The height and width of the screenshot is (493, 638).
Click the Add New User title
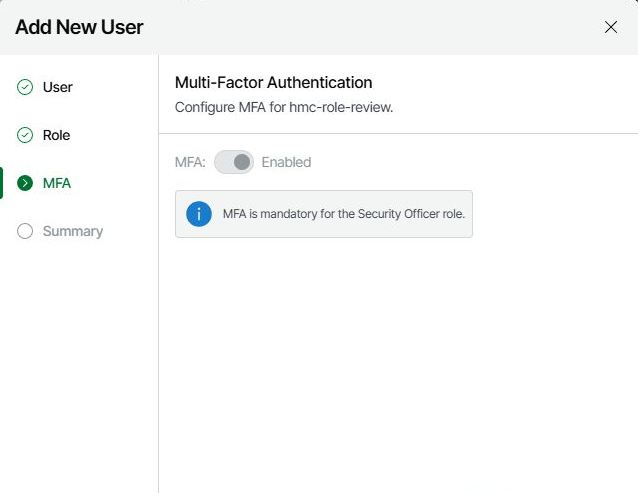tap(79, 27)
